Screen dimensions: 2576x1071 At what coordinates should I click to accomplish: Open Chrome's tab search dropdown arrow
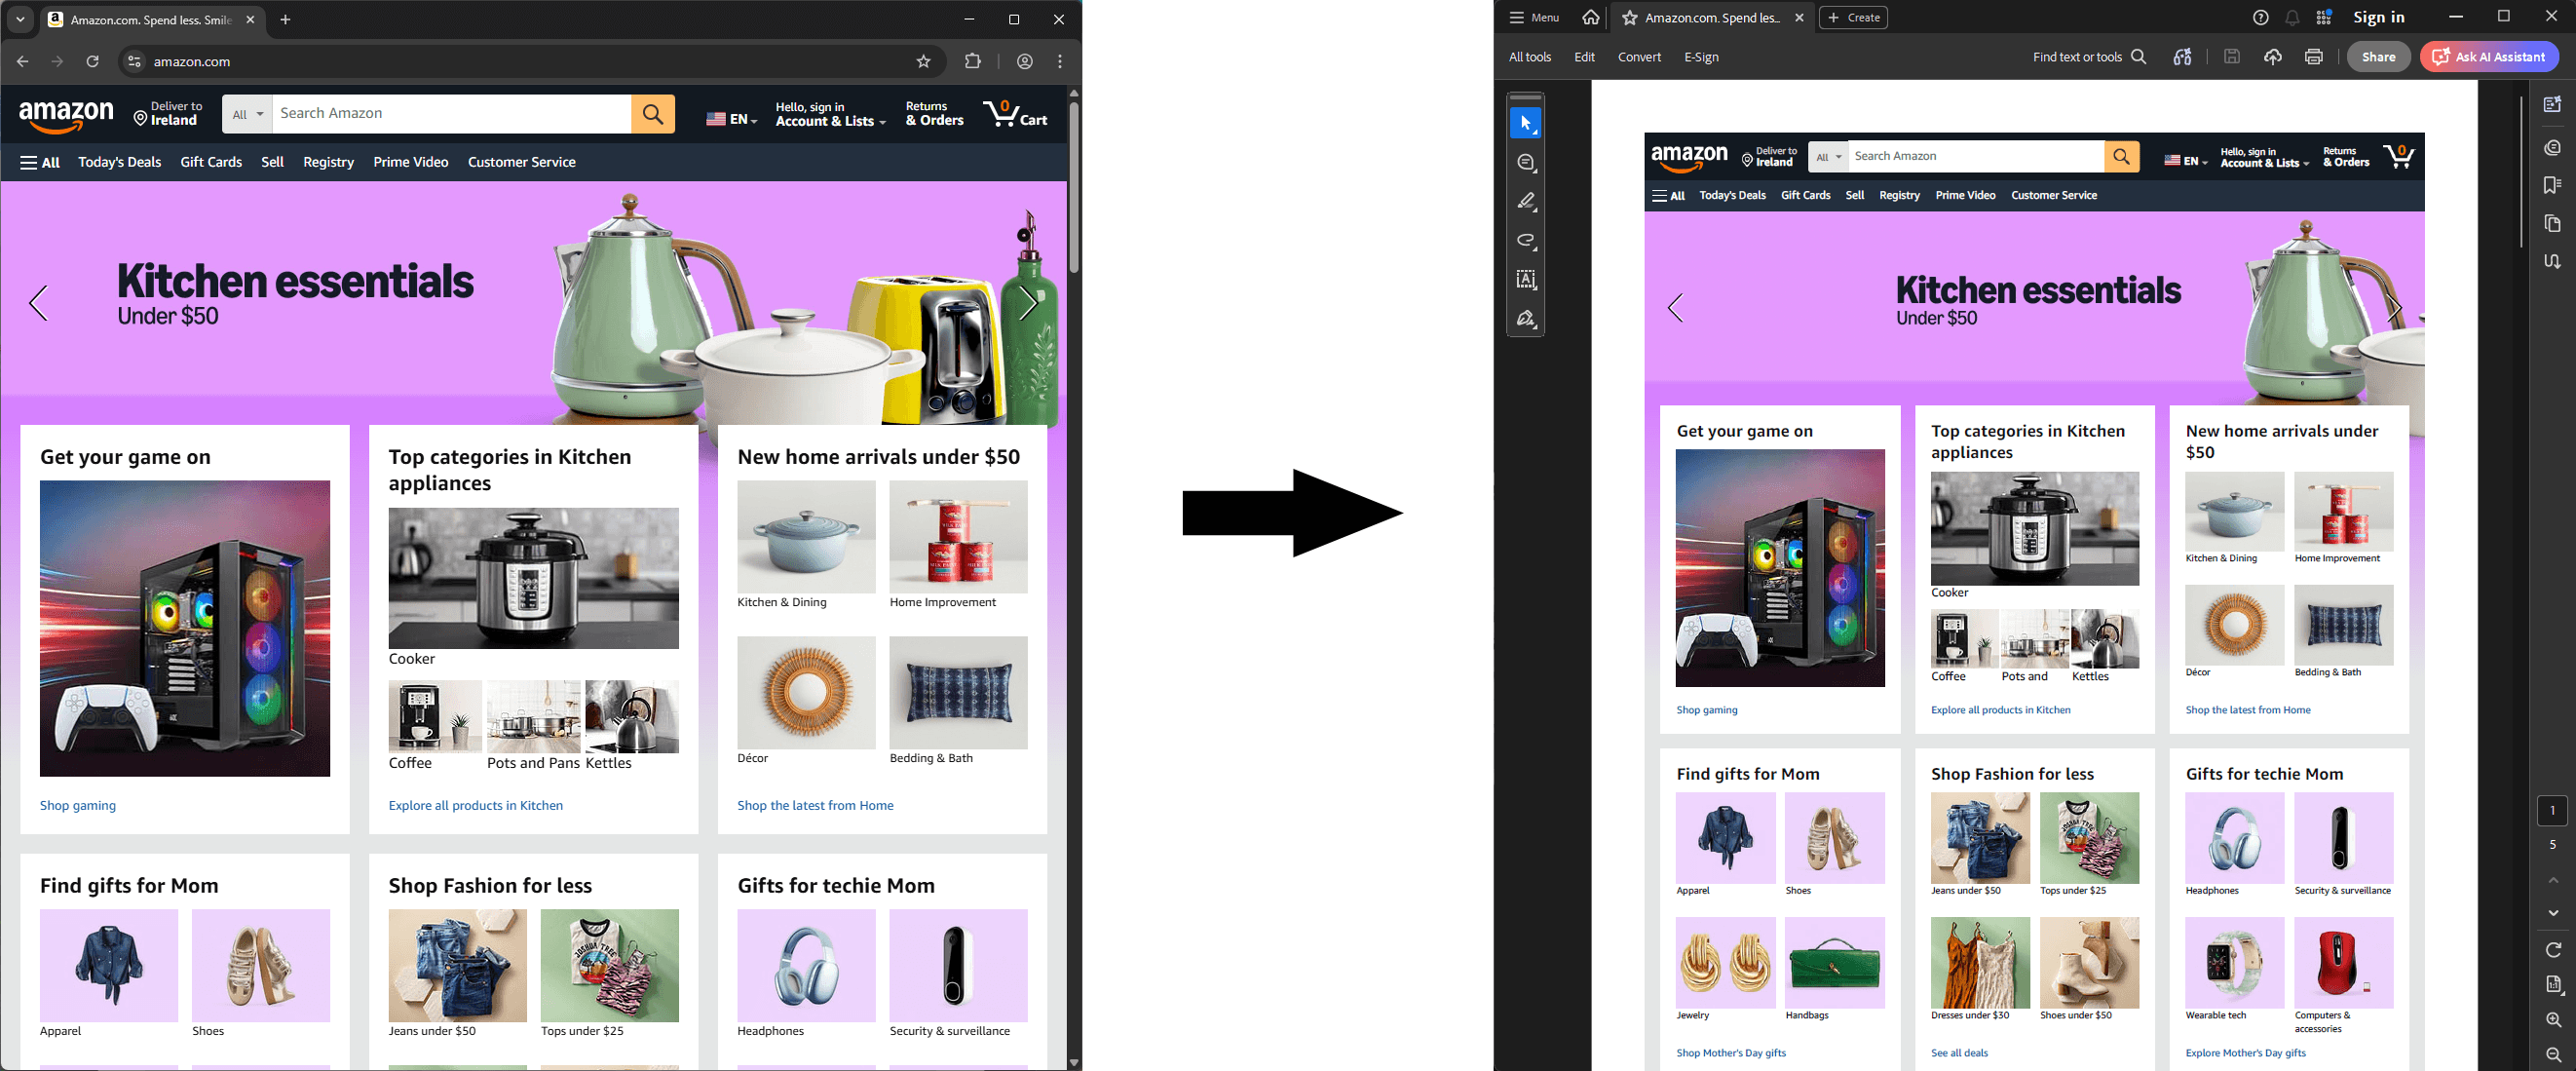[20, 19]
